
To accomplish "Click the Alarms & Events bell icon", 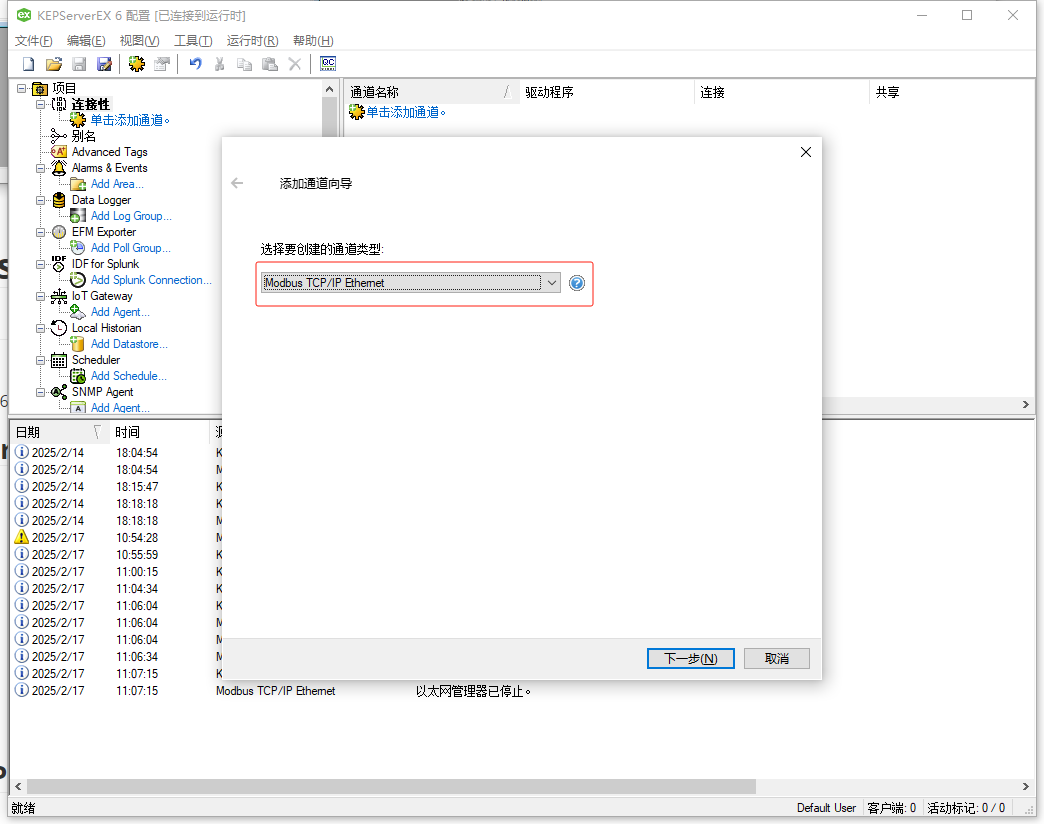I will click(x=59, y=168).
